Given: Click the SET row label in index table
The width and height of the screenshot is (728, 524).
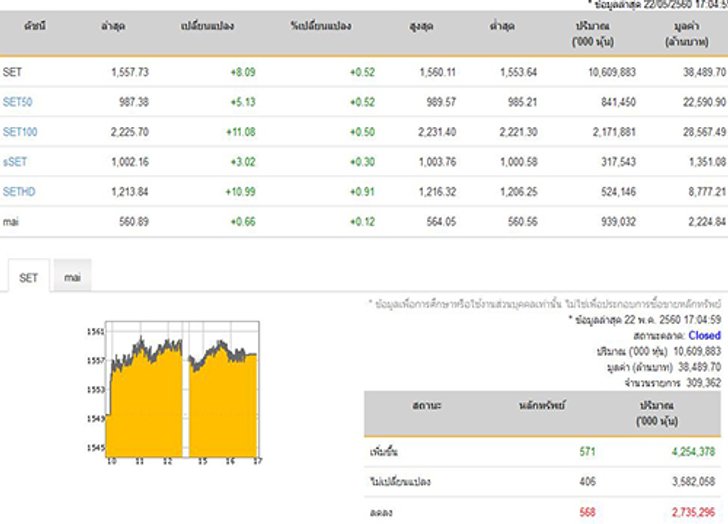Looking at the screenshot, I should coord(12,72).
